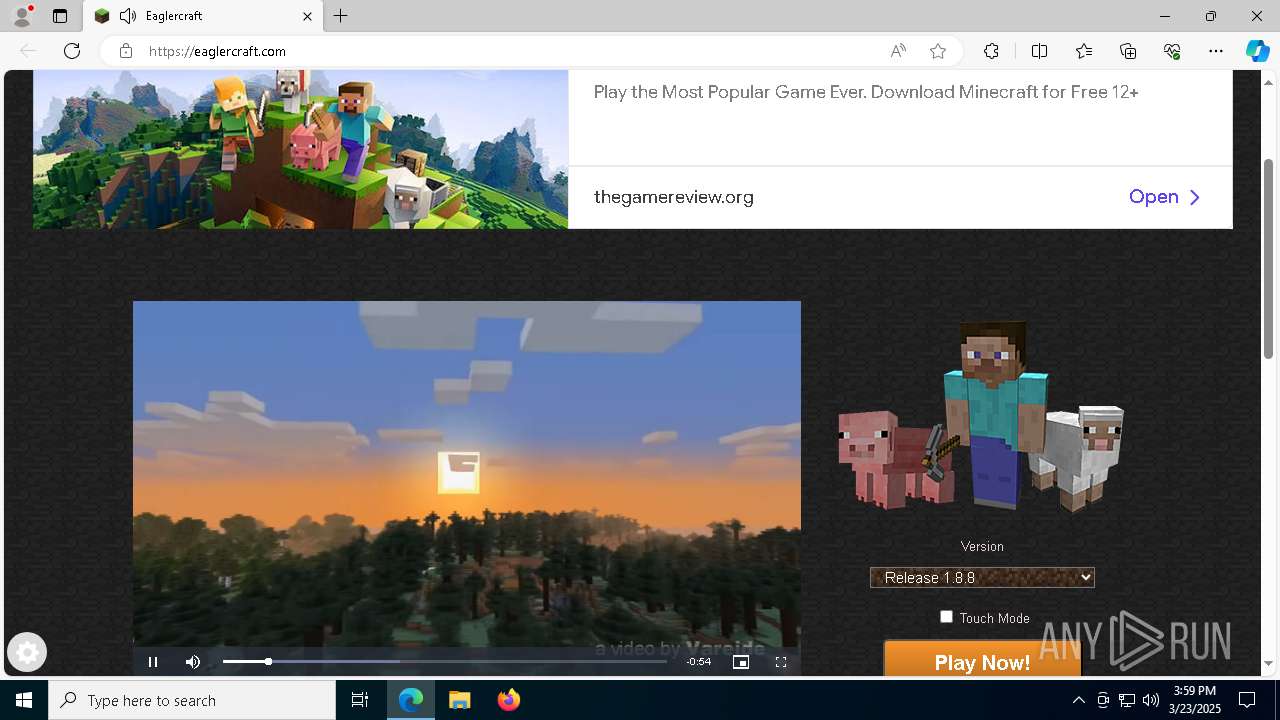This screenshot has height=720, width=1280.
Task: Enable Touch Mode checkbox
Action: pos(946,617)
